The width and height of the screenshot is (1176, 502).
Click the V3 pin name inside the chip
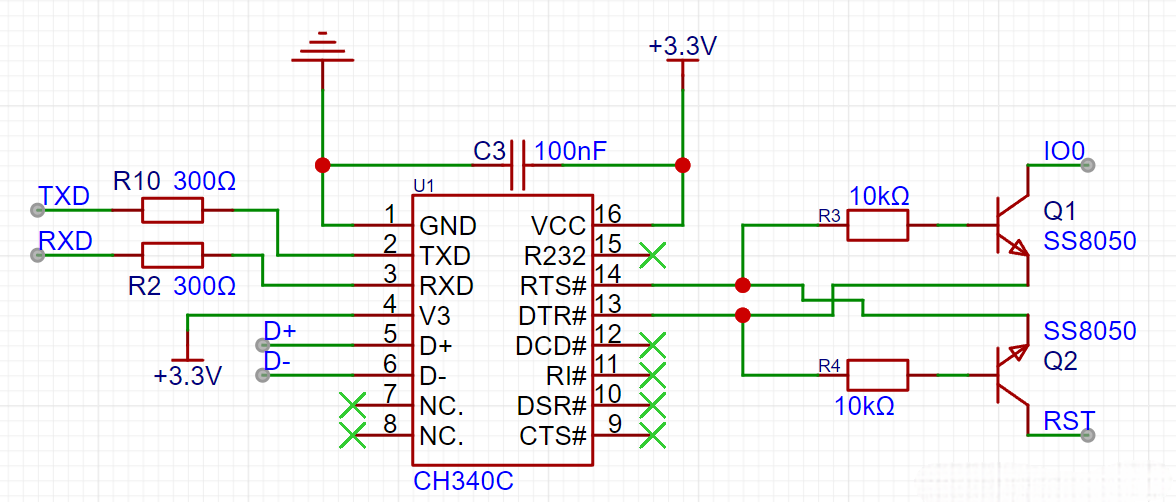coord(435,316)
